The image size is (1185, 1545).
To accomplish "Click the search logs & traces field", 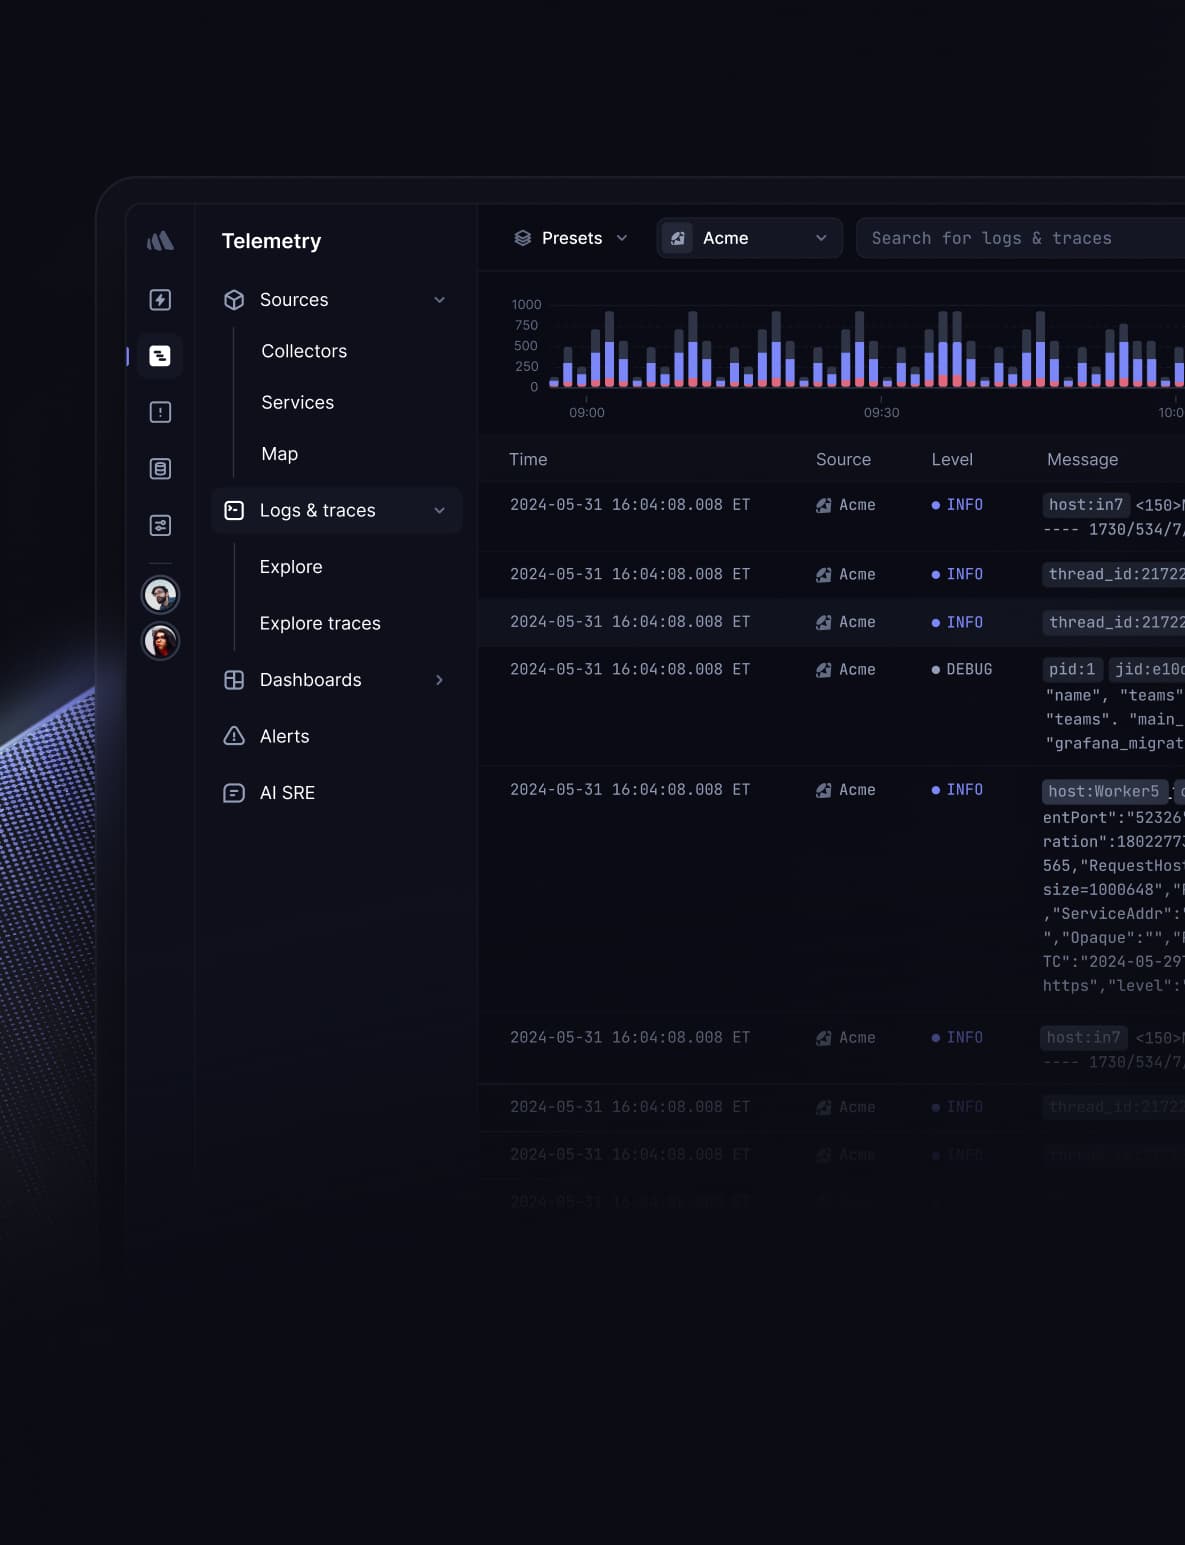I will coord(1020,238).
